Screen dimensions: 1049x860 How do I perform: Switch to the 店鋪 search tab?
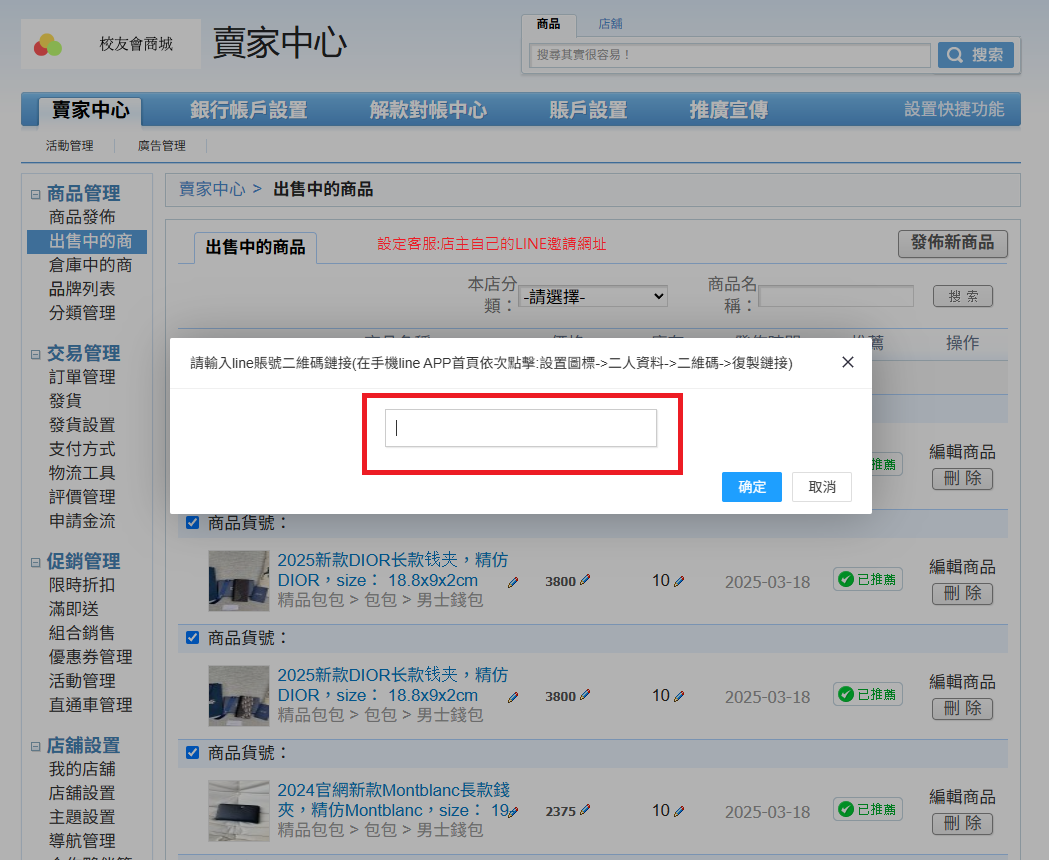[x=610, y=24]
